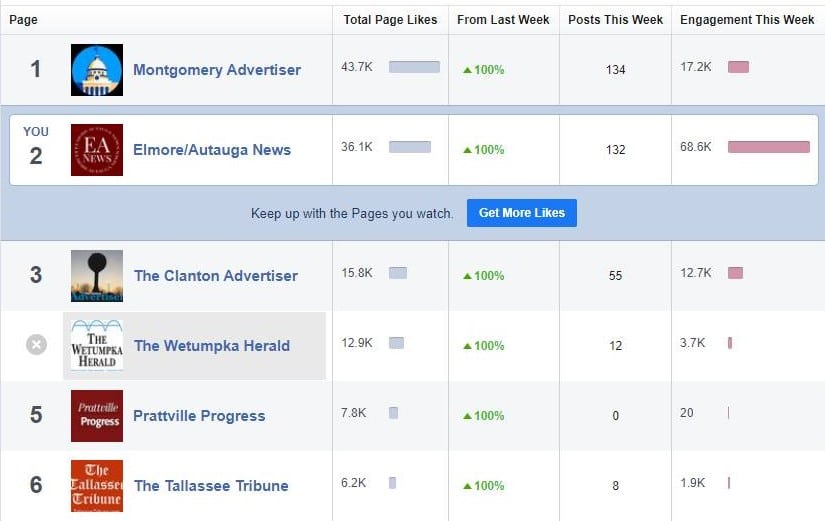Click The Clanton Advertiser page thumbnail
The width and height of the screenshot is (825, 521).
click(97, 276)
